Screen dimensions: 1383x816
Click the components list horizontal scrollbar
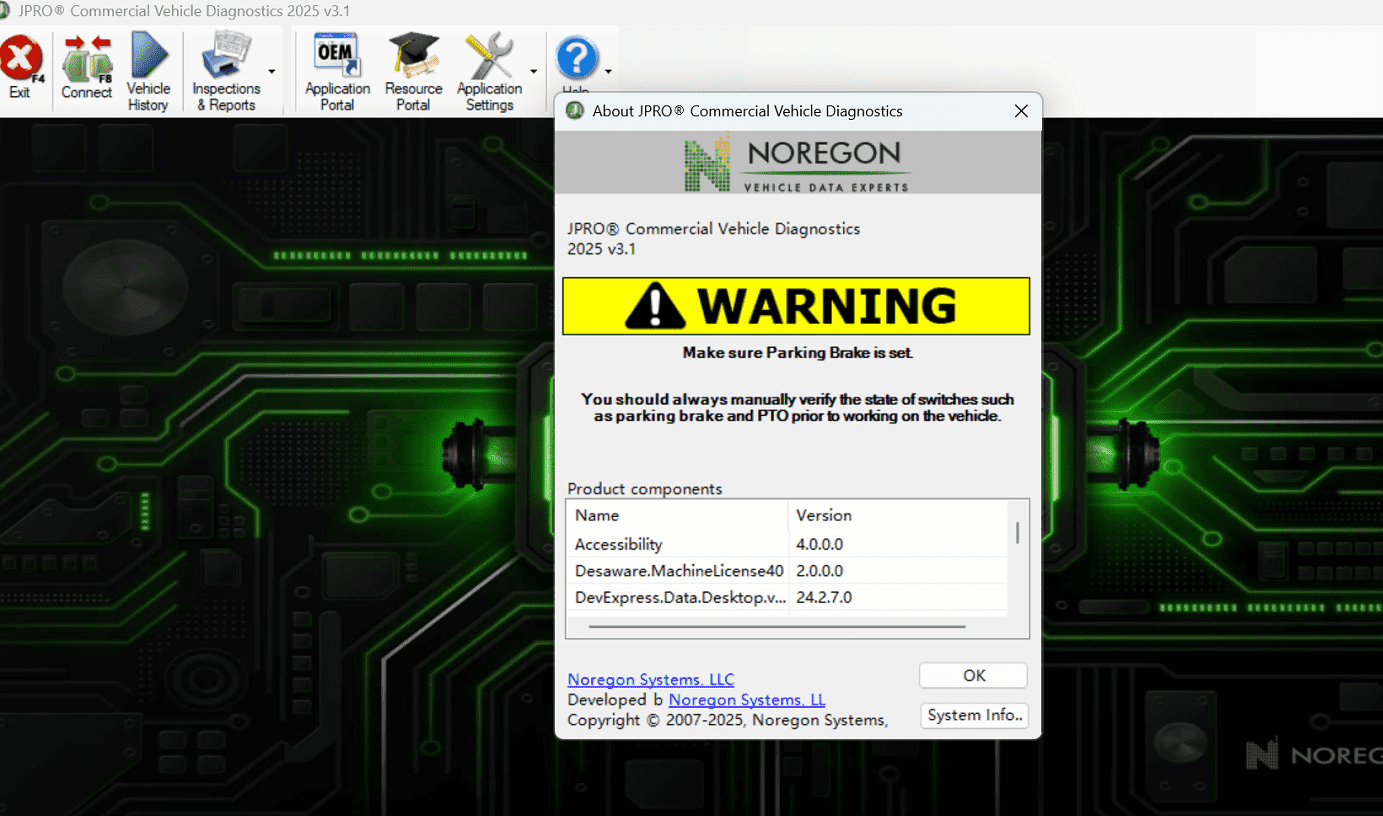pos(776,627)
